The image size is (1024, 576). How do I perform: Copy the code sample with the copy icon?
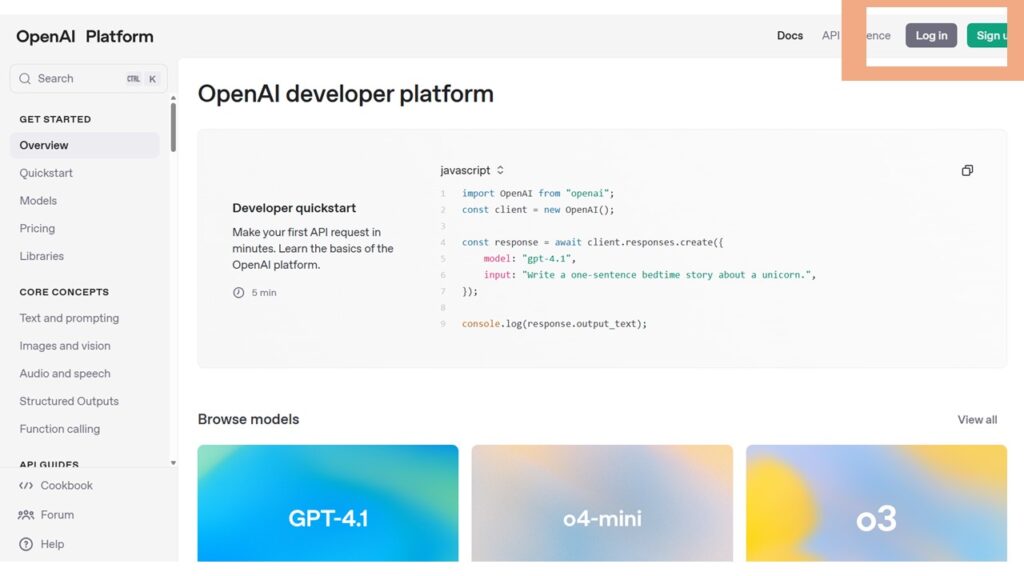[x=967, y=170]
